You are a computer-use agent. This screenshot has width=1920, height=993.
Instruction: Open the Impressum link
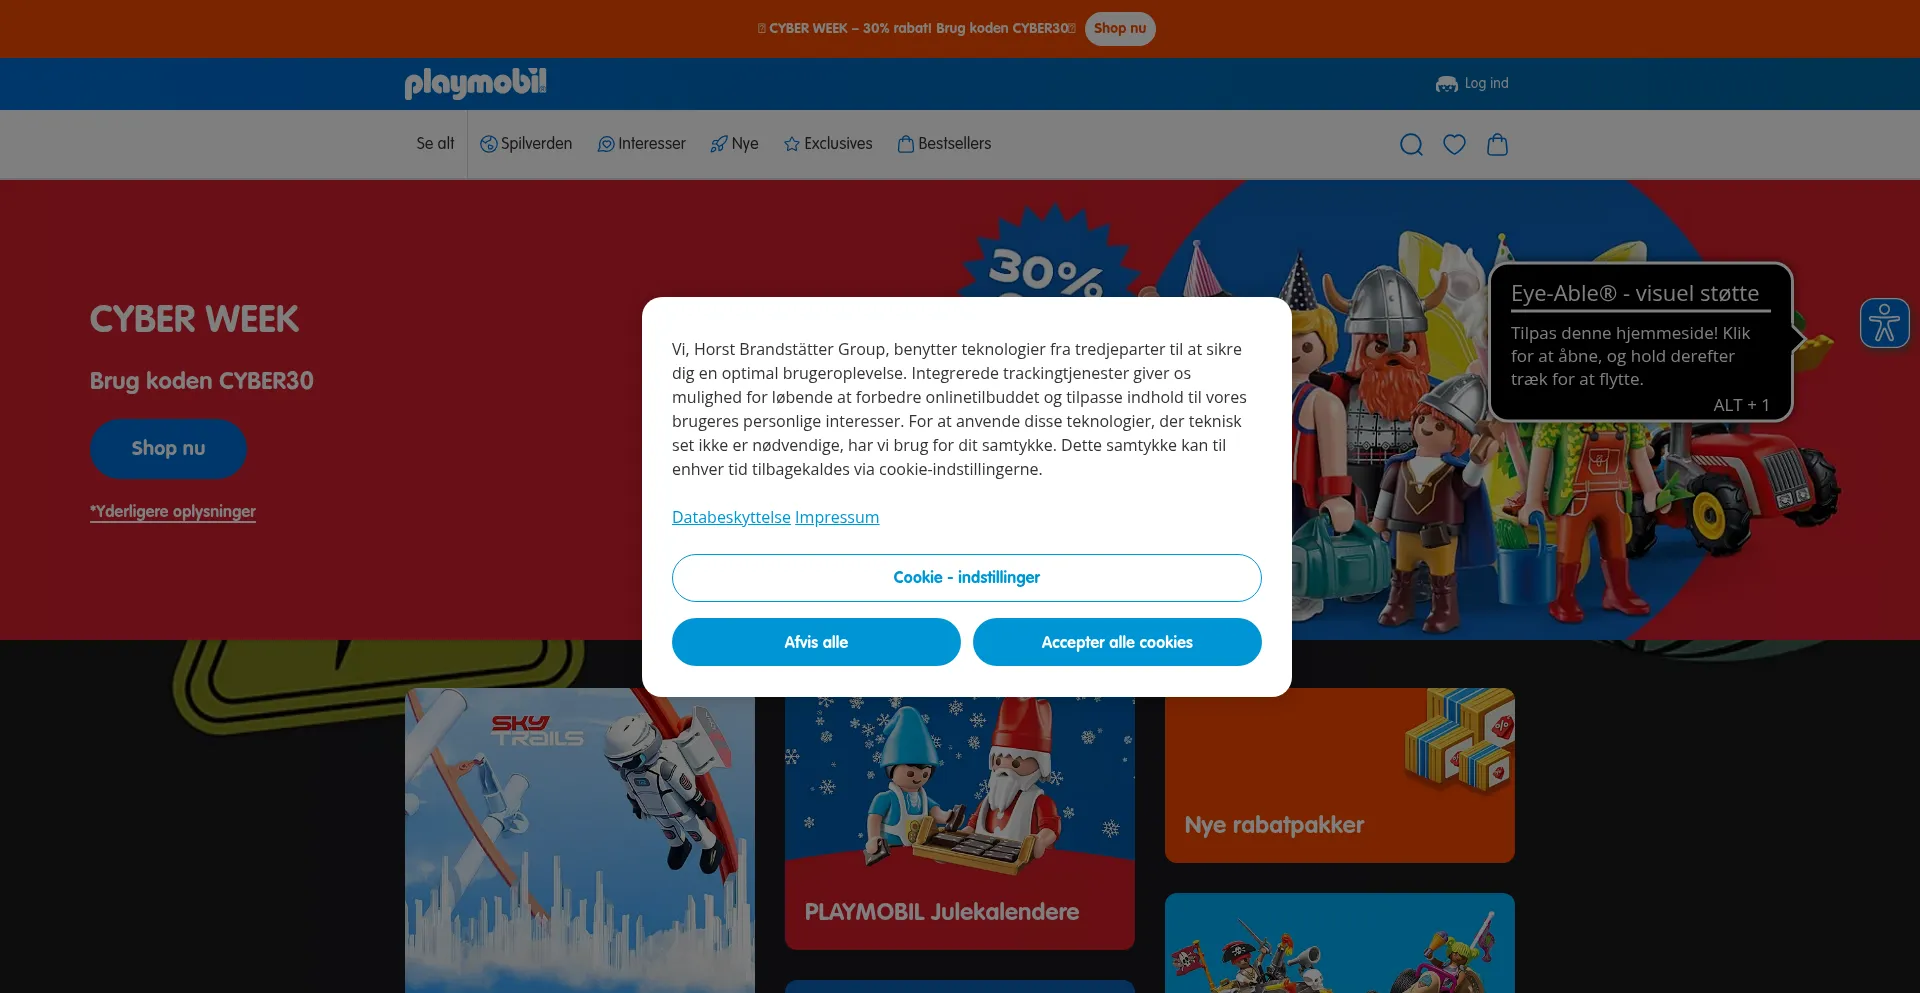pos(837,517)
